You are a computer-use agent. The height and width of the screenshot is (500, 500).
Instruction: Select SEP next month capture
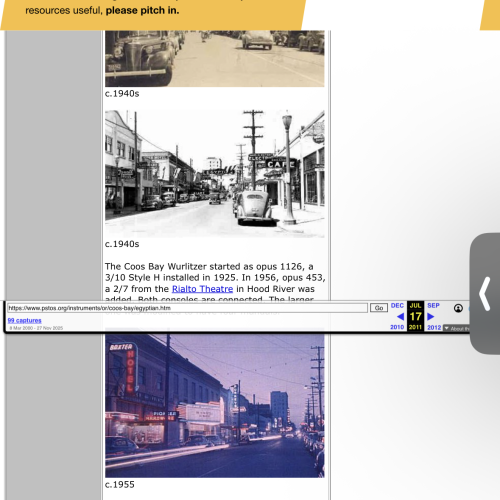(x=433, y=305)
